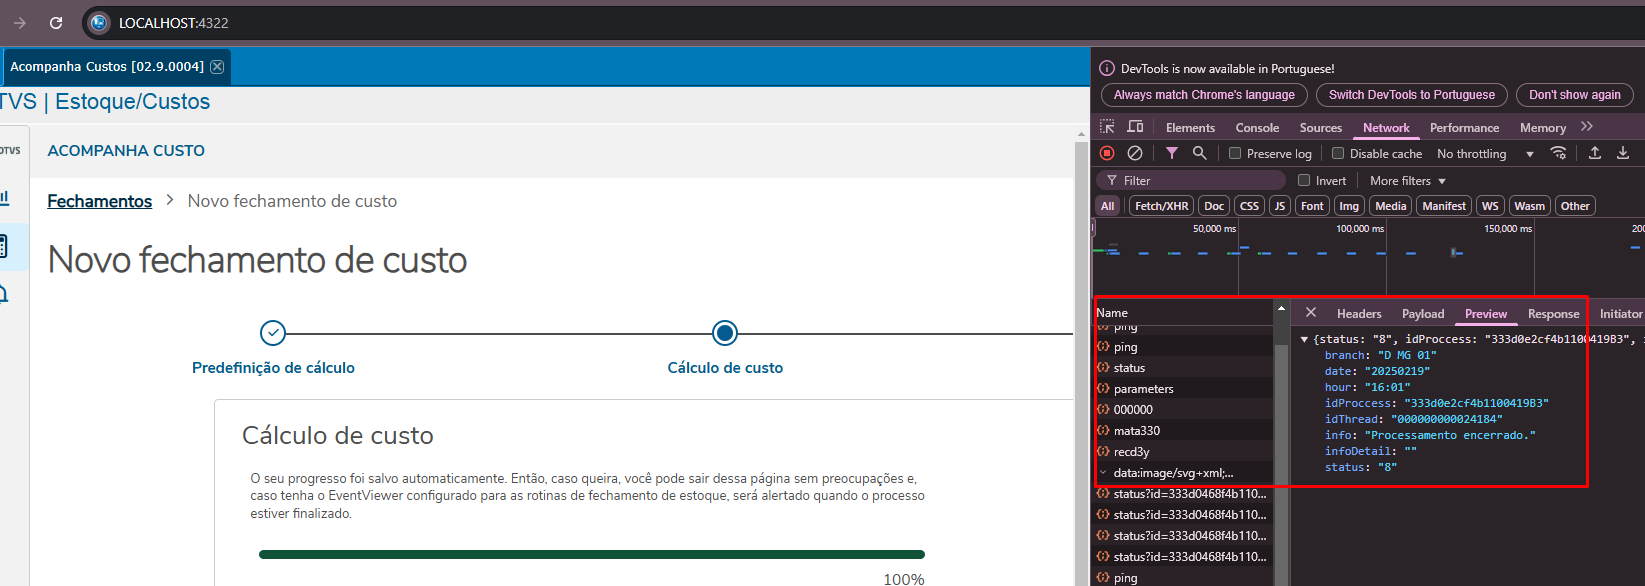Collapse the JSON preview root object
This screenshot has width=1645, height=586.
(x=1304, y=340)
